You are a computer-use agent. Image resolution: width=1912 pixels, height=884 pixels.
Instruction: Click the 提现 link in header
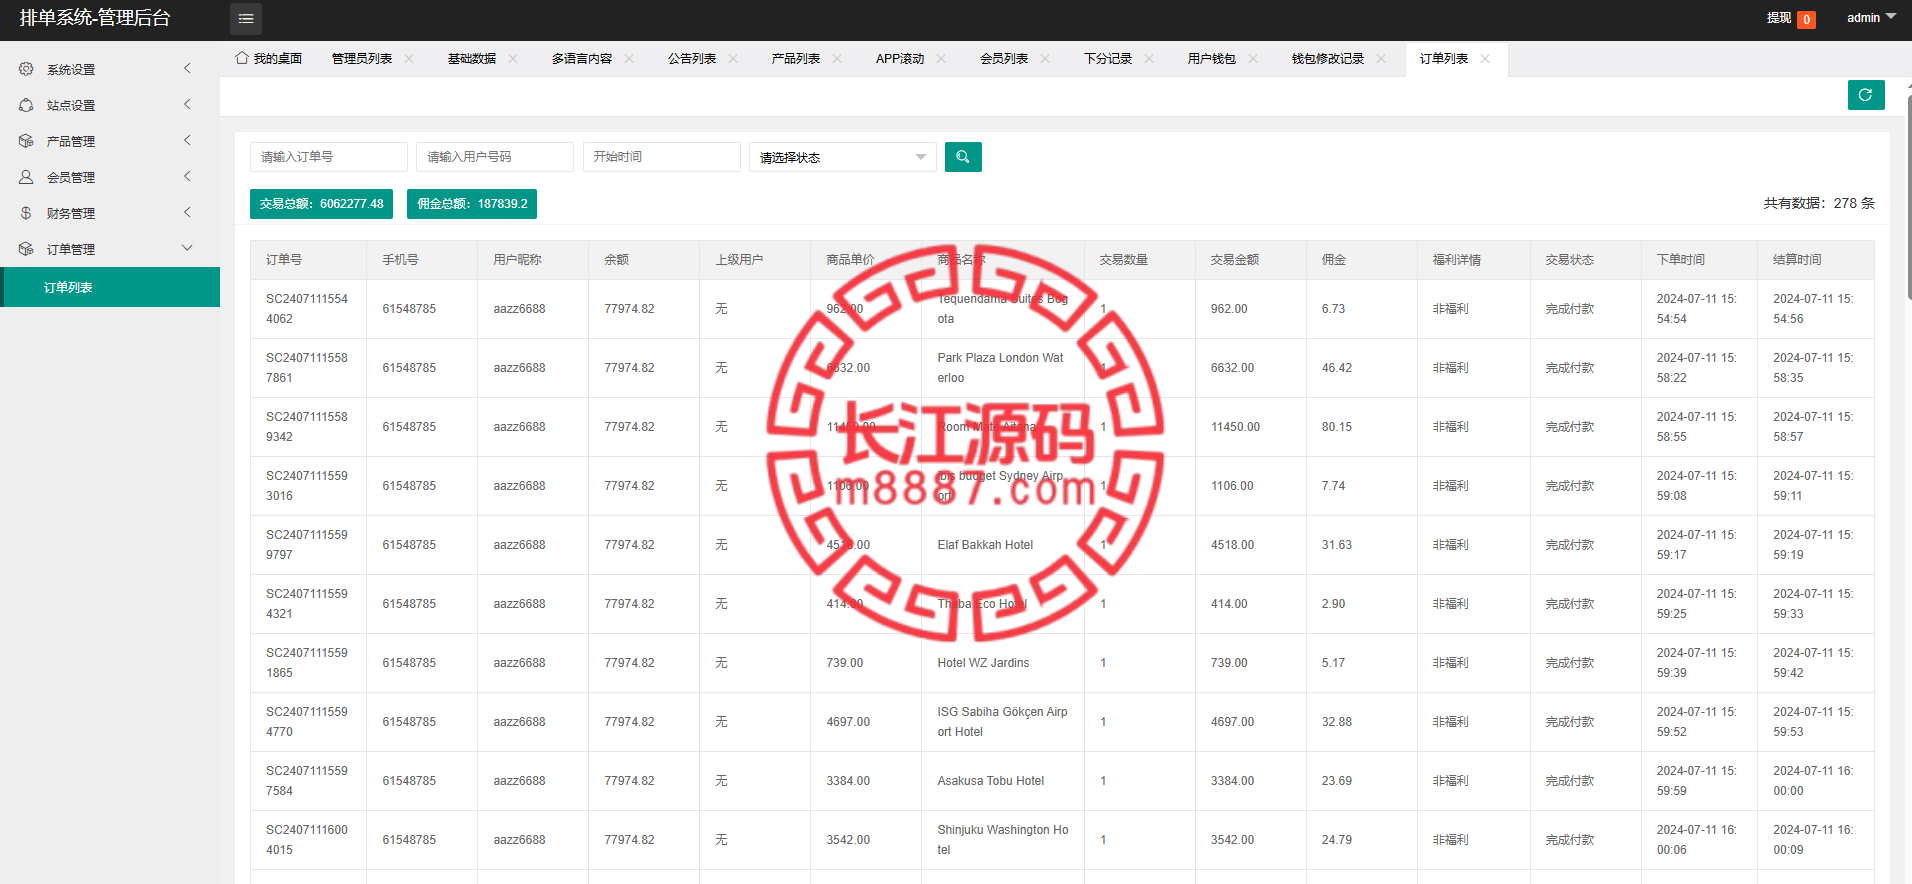coord(1779,18)
